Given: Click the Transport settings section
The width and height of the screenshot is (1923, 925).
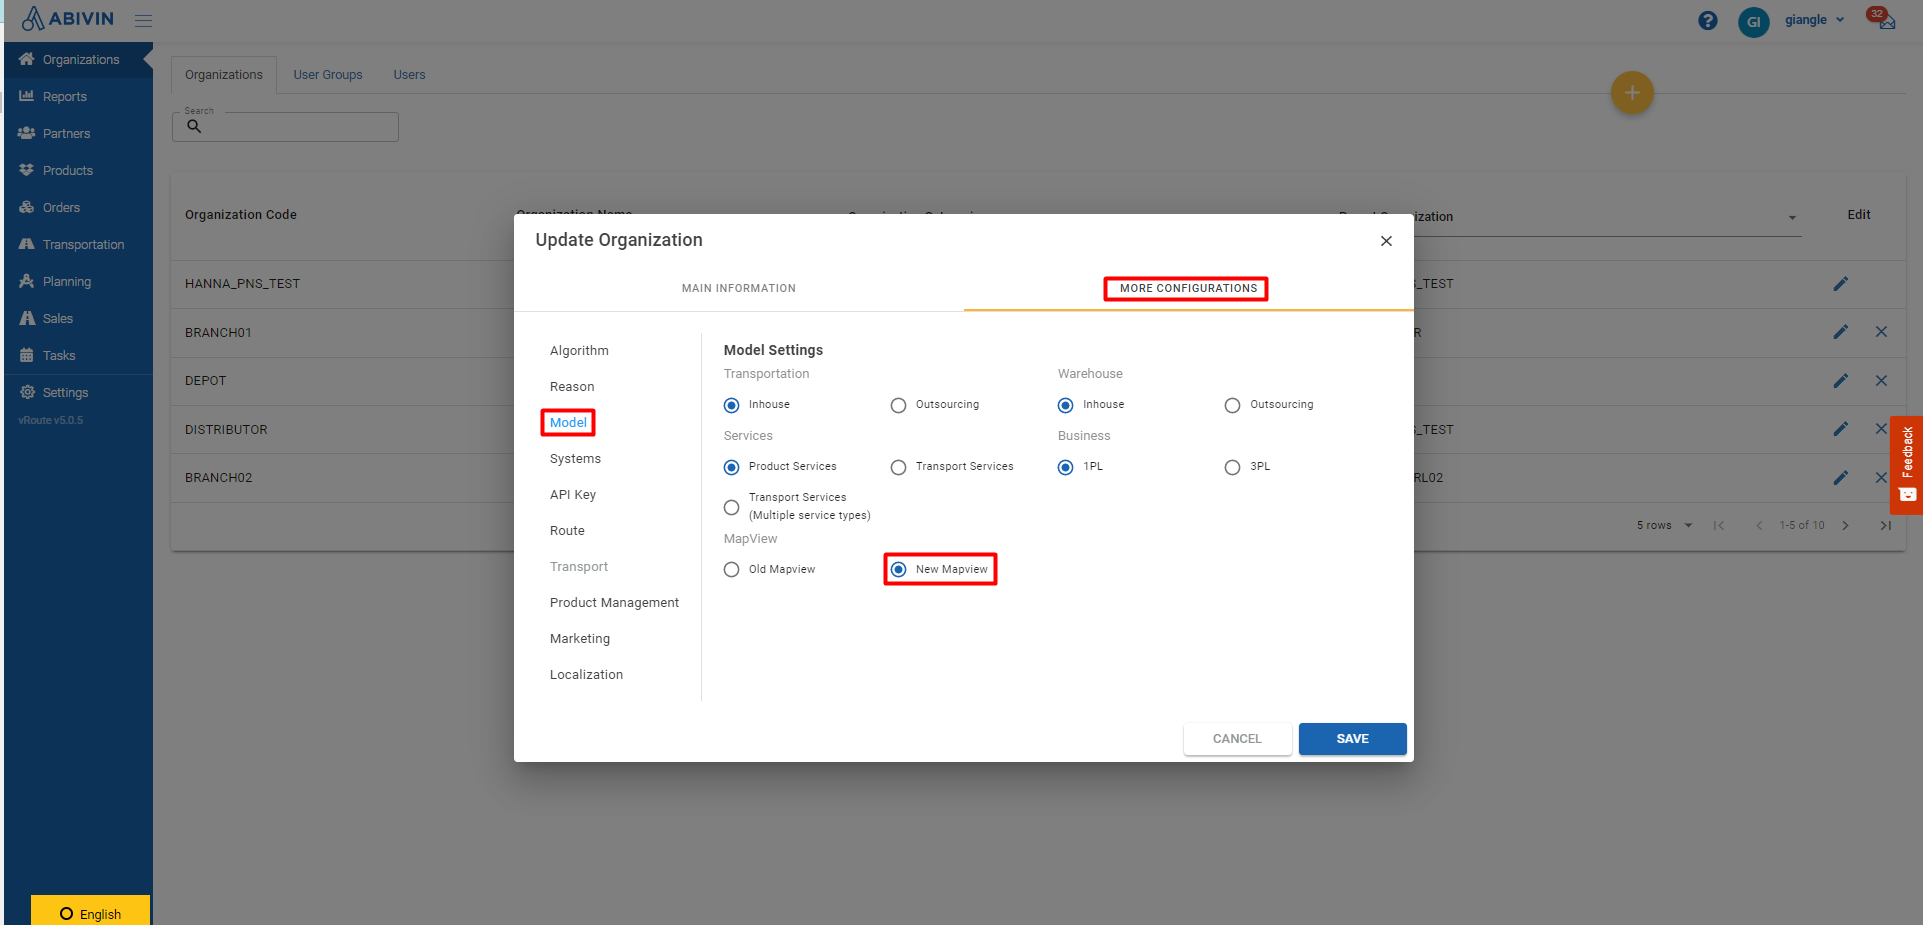Looking at the screenshot, I should 578,567.
